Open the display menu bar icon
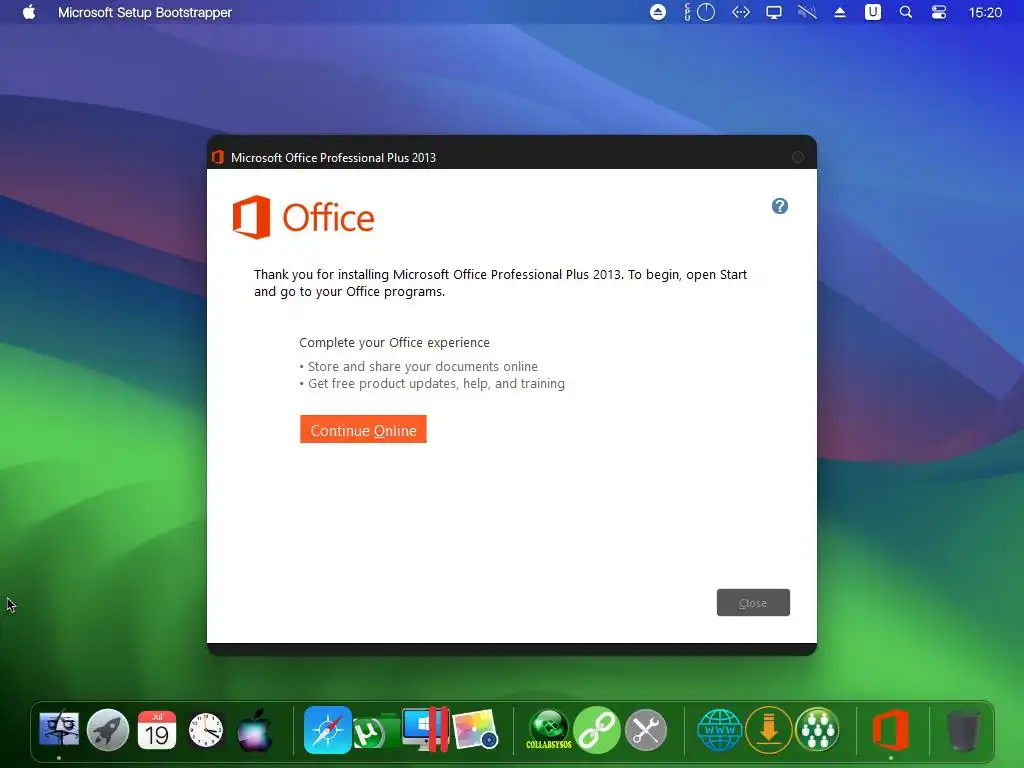This screenshot has width=1024, height=768. (x=774, y=12)
